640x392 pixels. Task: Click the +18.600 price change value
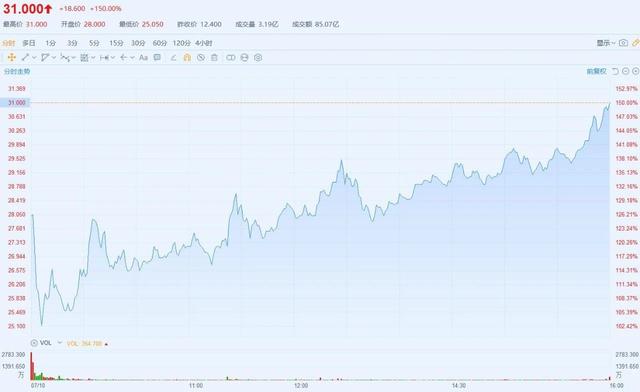click(x=72, y=9)
